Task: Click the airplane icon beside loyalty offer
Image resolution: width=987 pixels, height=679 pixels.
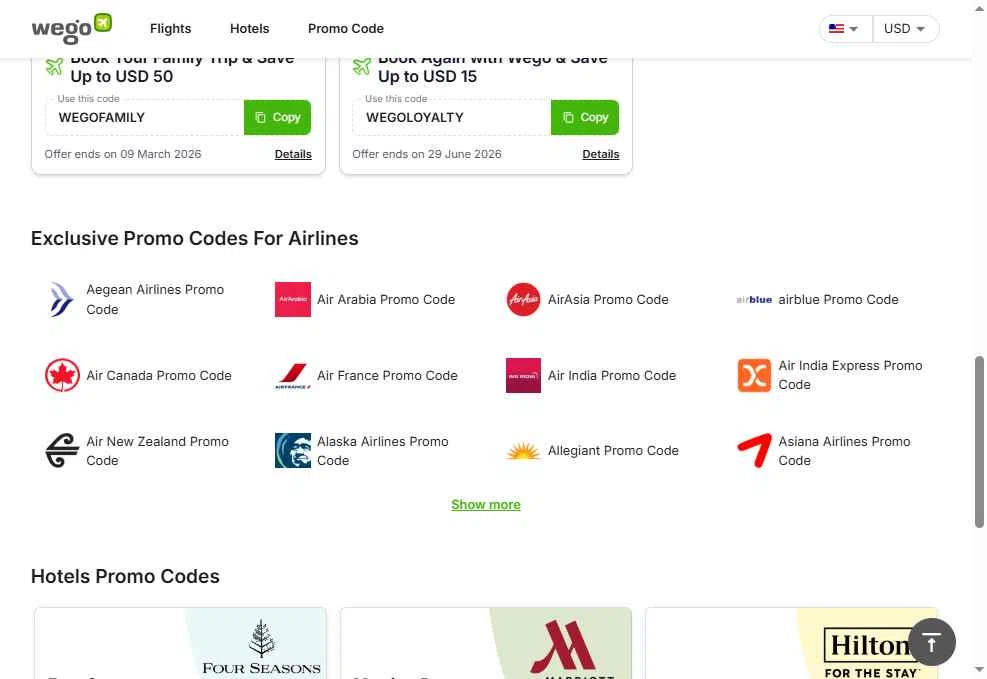Action: [362, 66]
